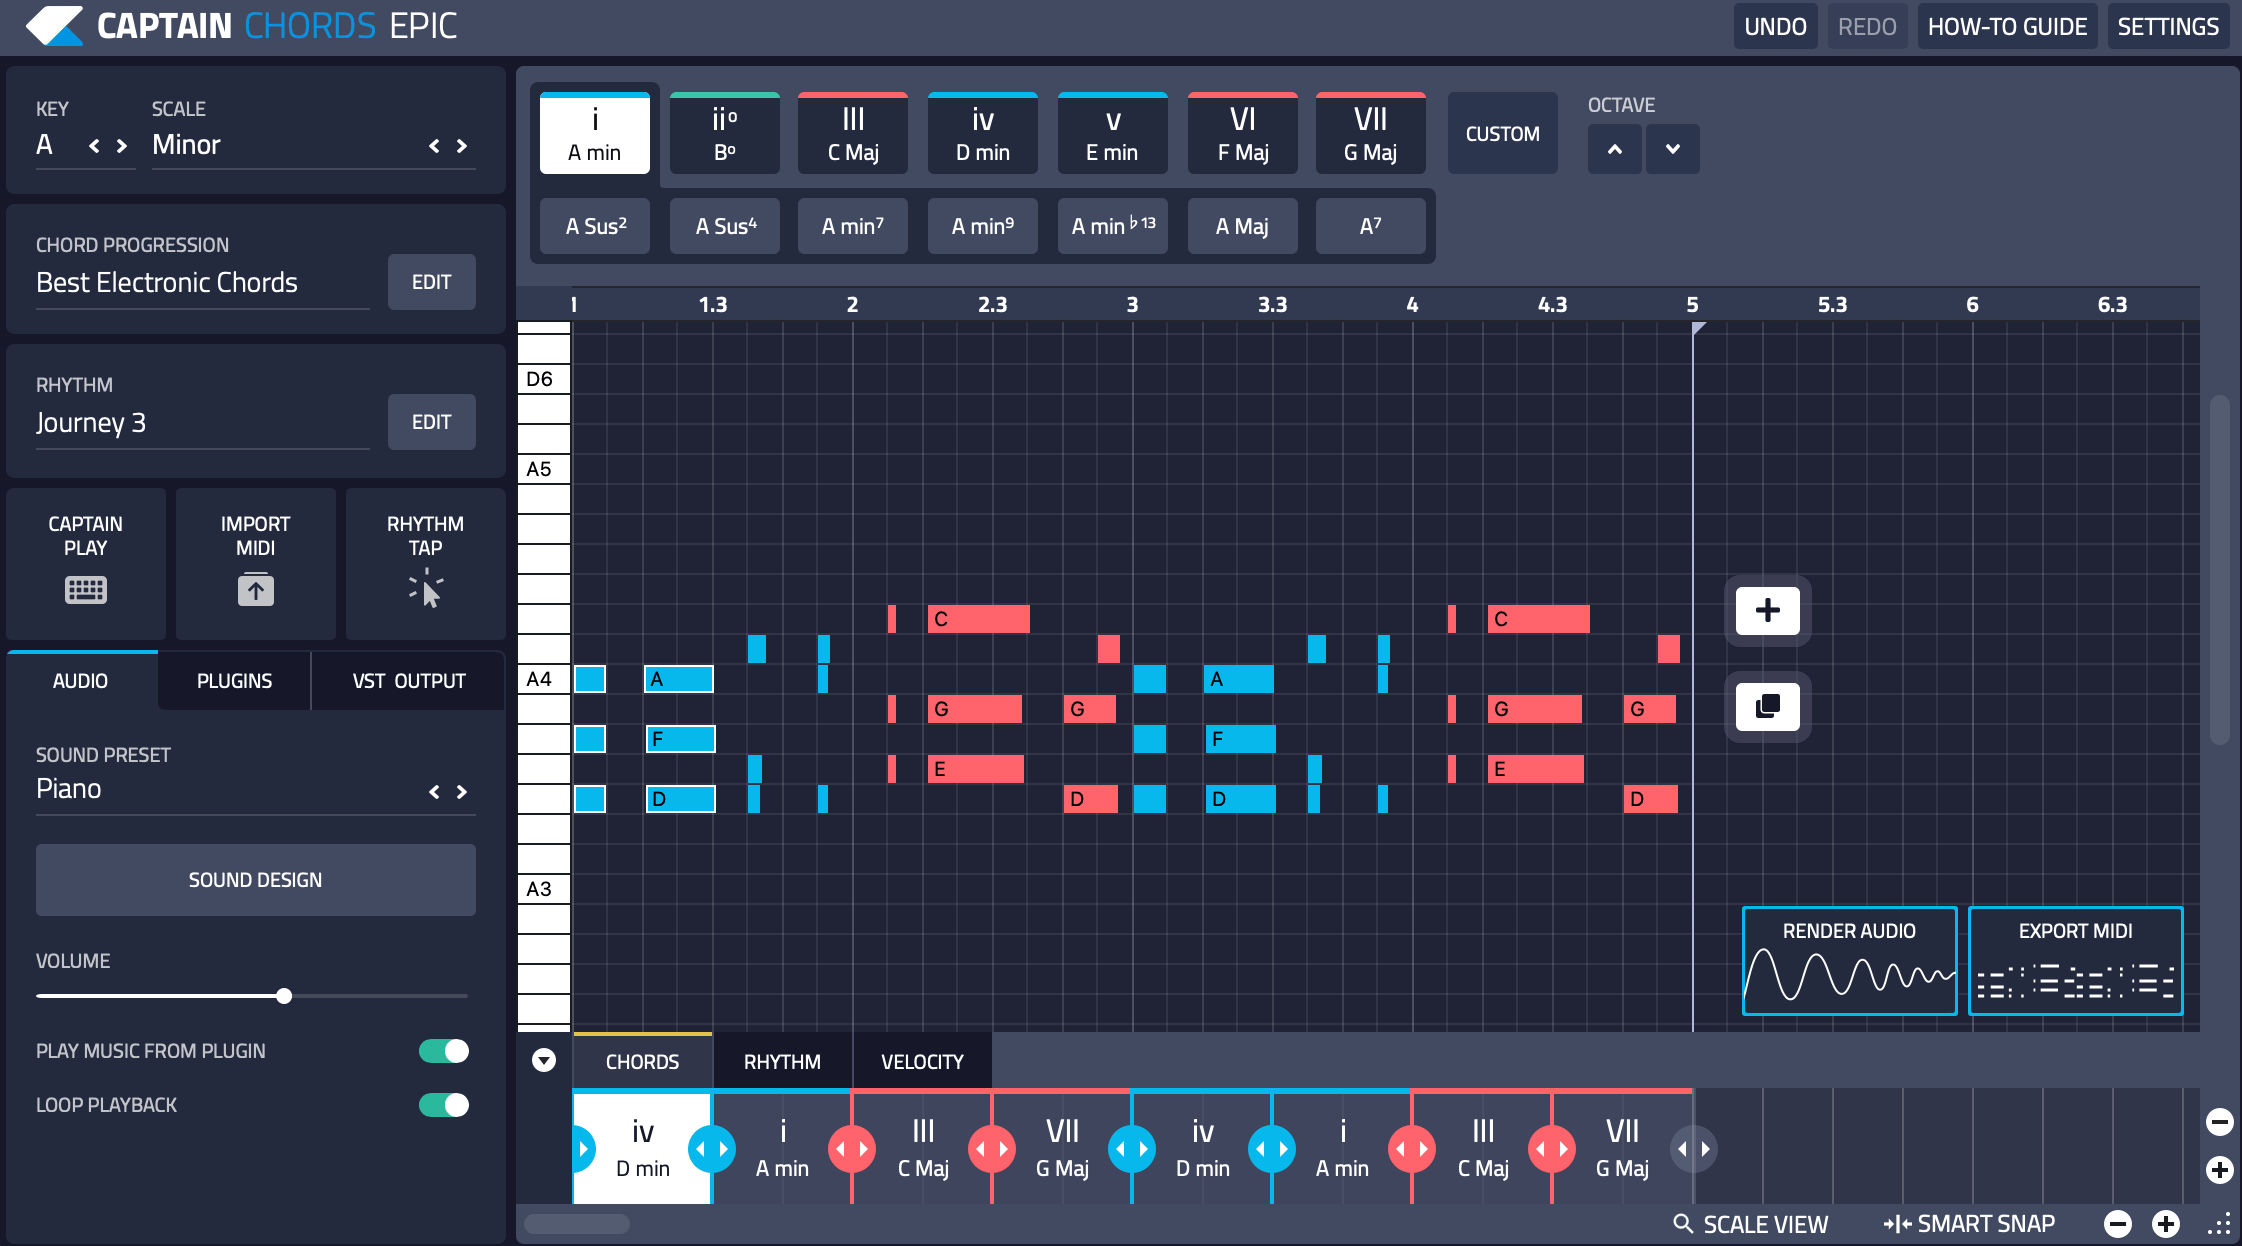The width and height of the screenshot is (2242, 1246).
Task: Switch to previous scale
Action: (x=434, y=146)
